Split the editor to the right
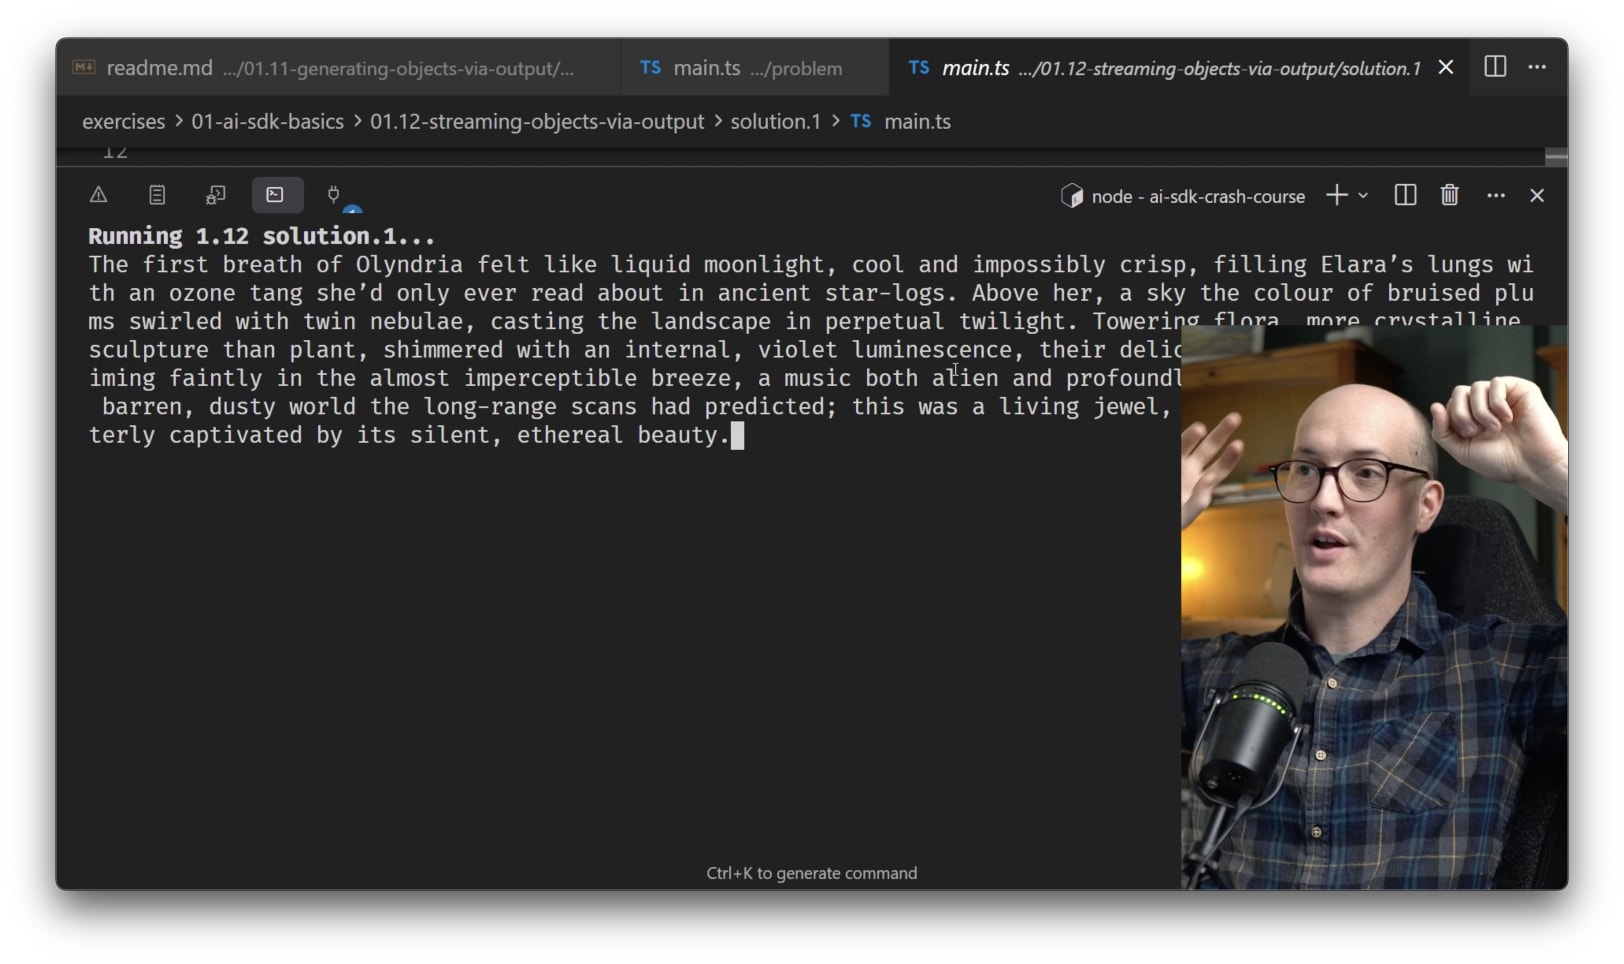The image size is (1624, 964). 1495,67
